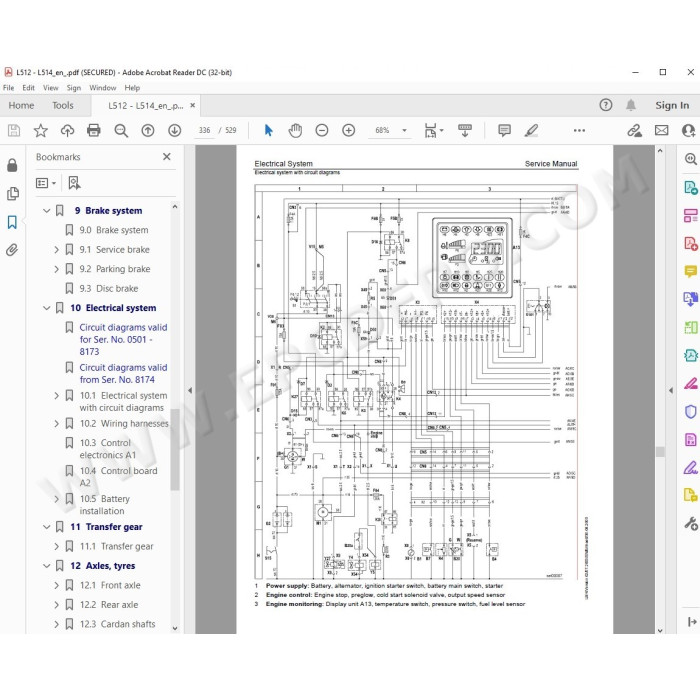
Task: Select the Highlight text pen tool
Action: [531, 130]
